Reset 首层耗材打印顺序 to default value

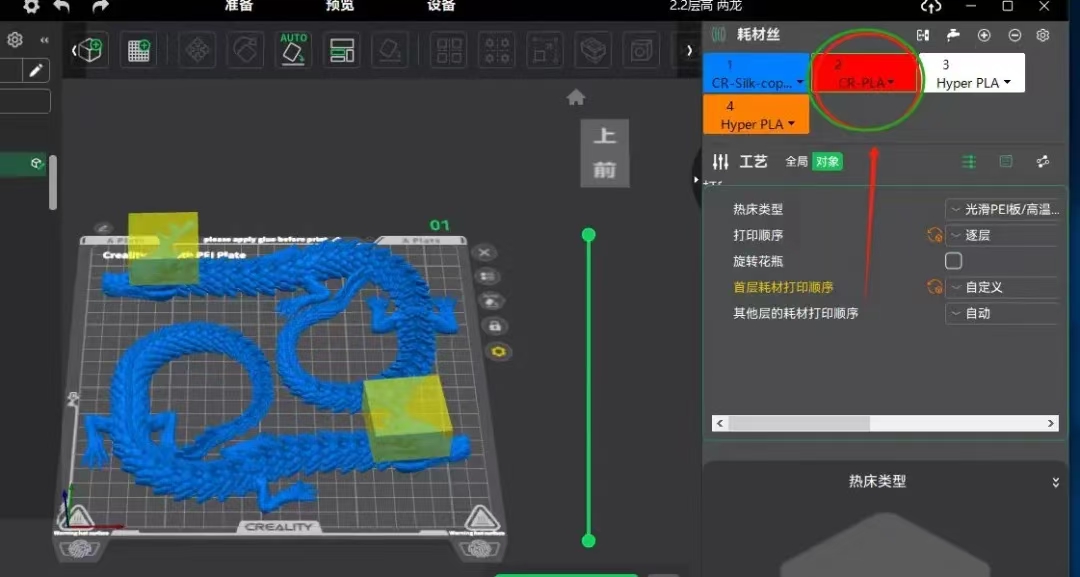pos(934,287)
